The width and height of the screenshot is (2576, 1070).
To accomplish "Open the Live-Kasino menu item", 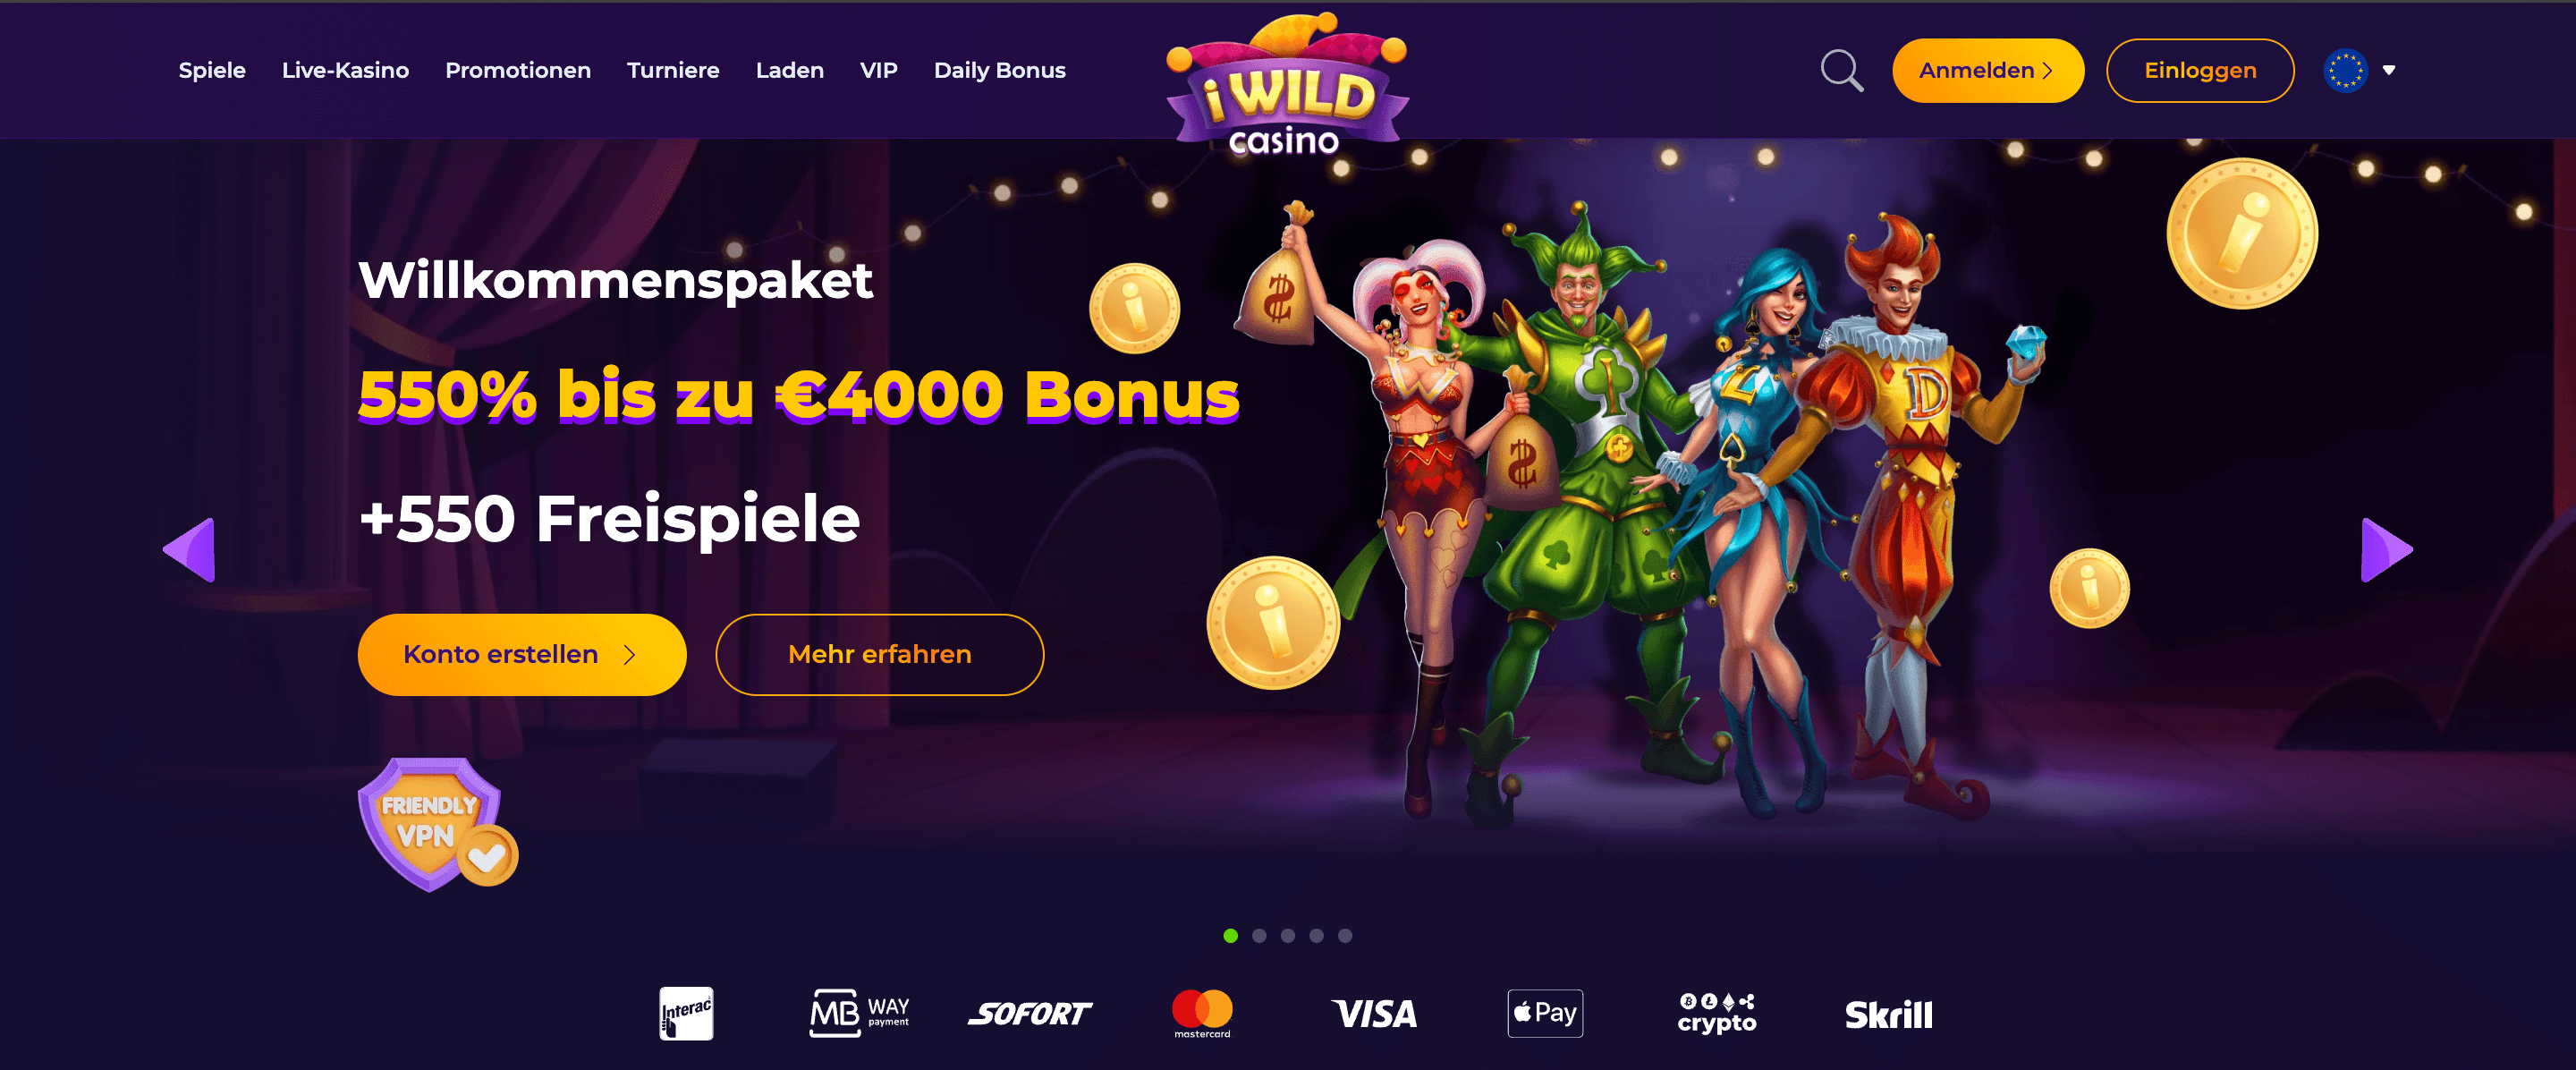I will [345, 71].
